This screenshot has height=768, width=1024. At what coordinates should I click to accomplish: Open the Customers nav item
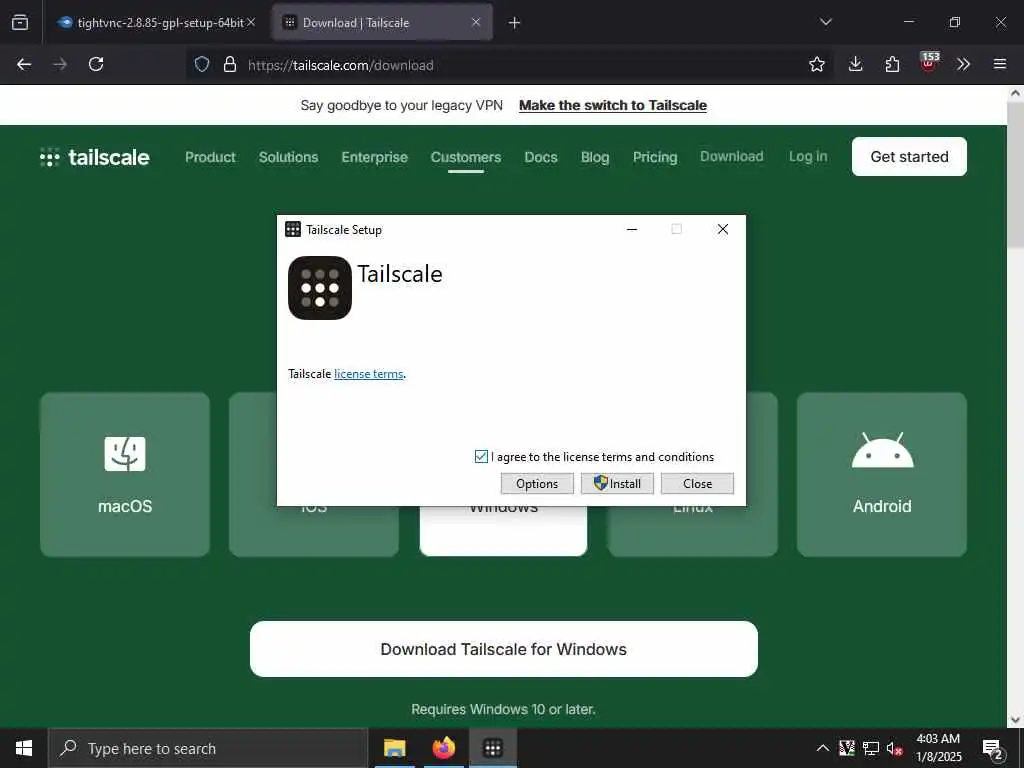point(466,157)
